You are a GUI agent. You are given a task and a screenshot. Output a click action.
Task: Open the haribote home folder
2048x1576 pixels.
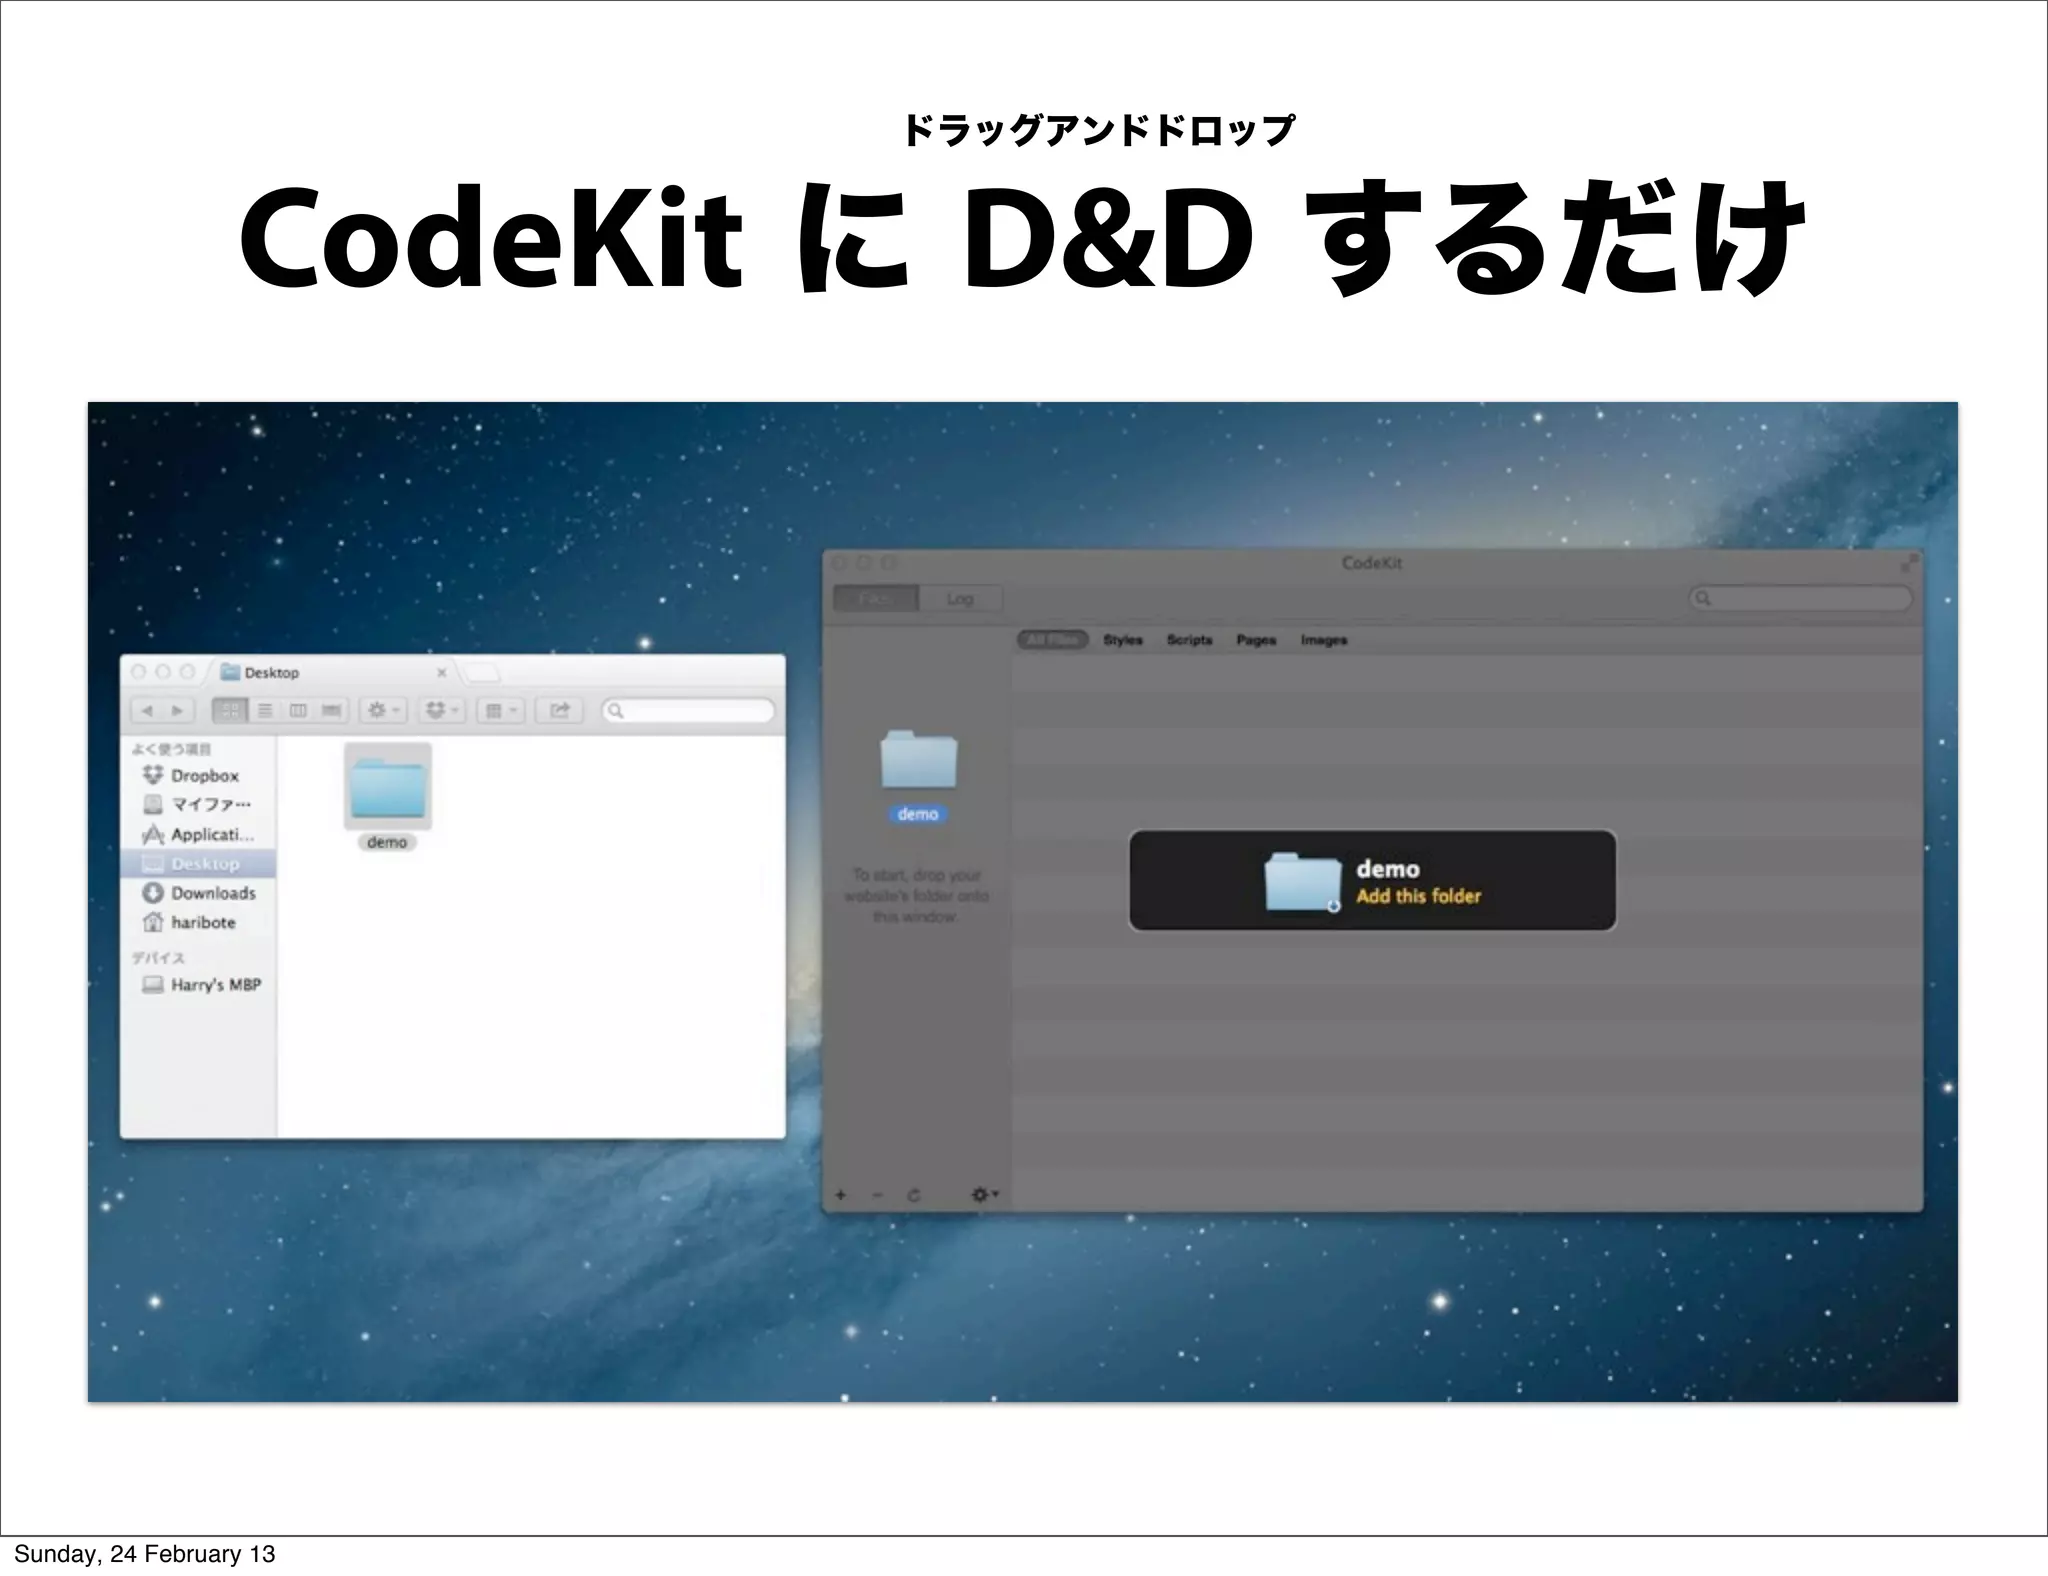199,922
